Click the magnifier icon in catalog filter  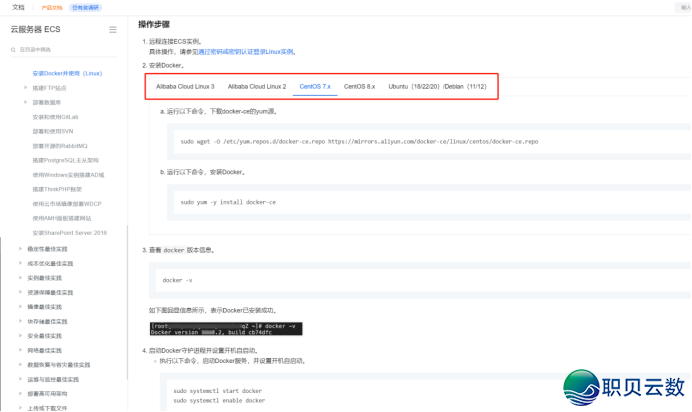click(13, 50)
